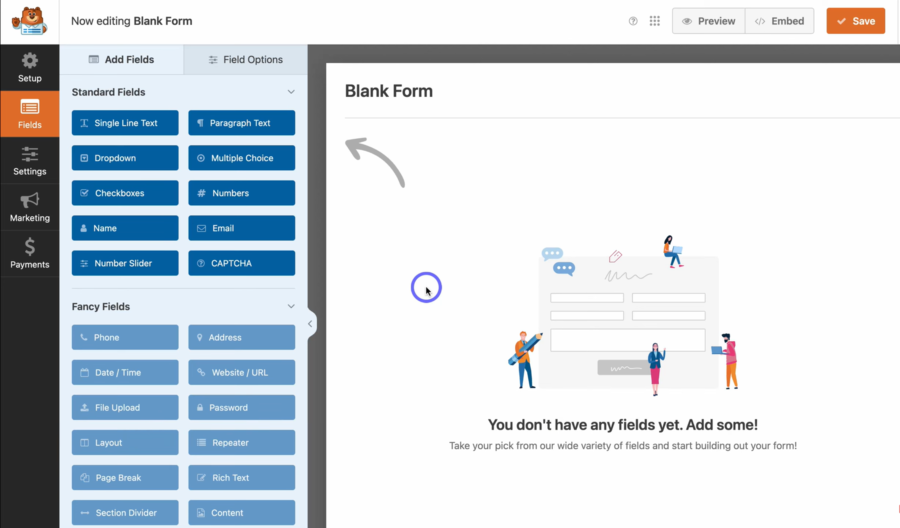The height and width of the screenshot is (528, 900).
Task: Open the Payments sidebar section
Action: coord(29,254)
